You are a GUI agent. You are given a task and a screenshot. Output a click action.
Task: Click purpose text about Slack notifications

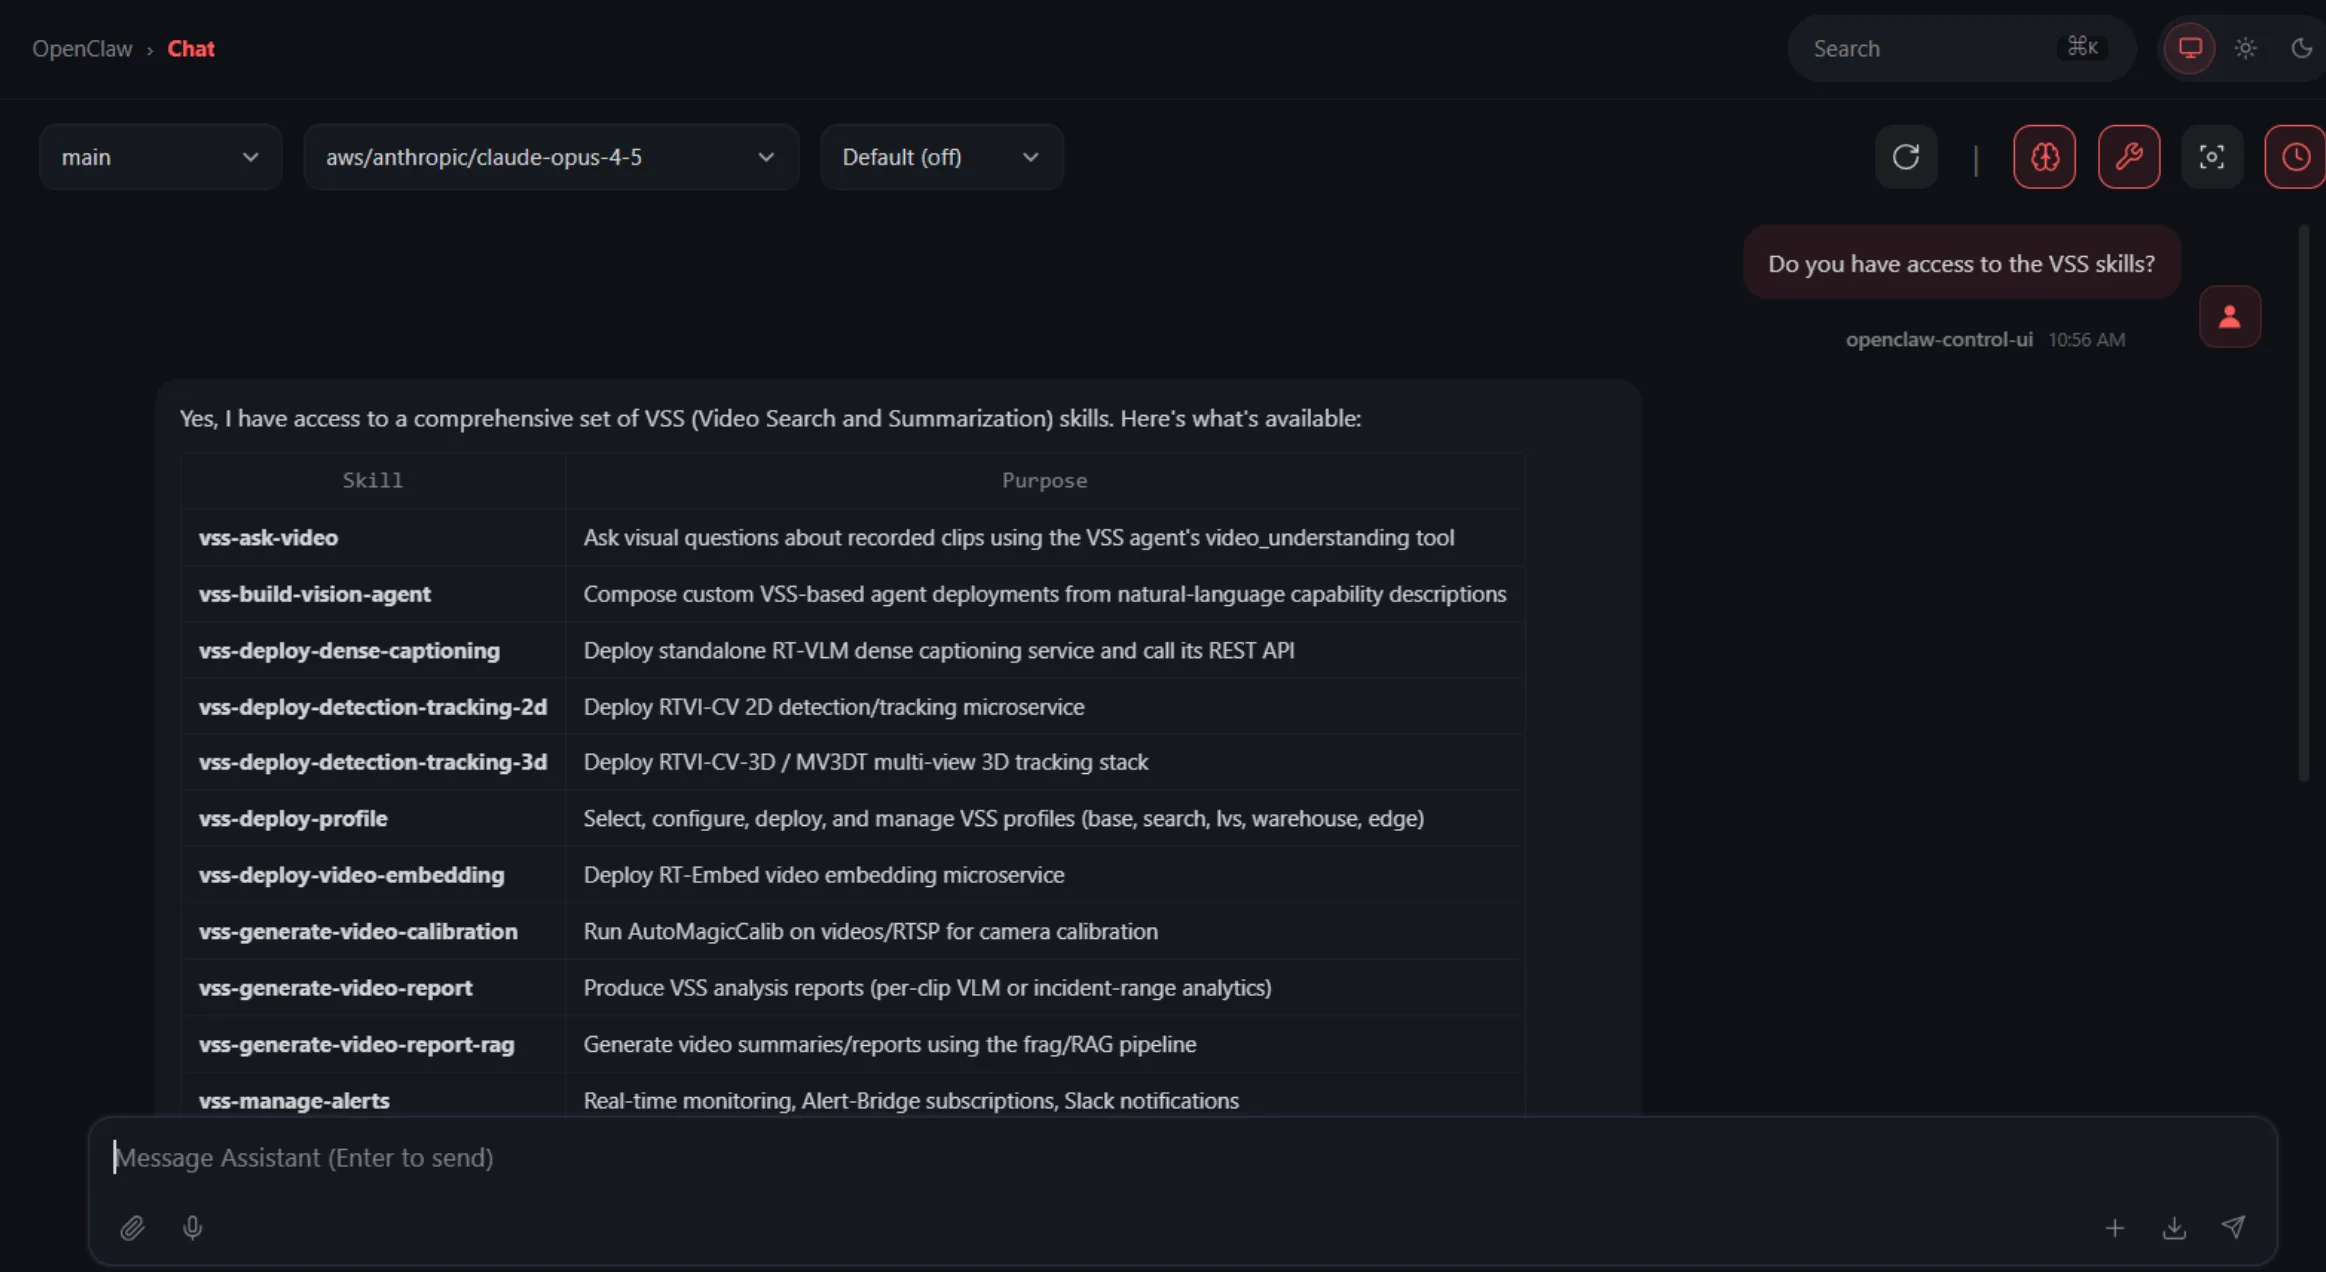911,1100
